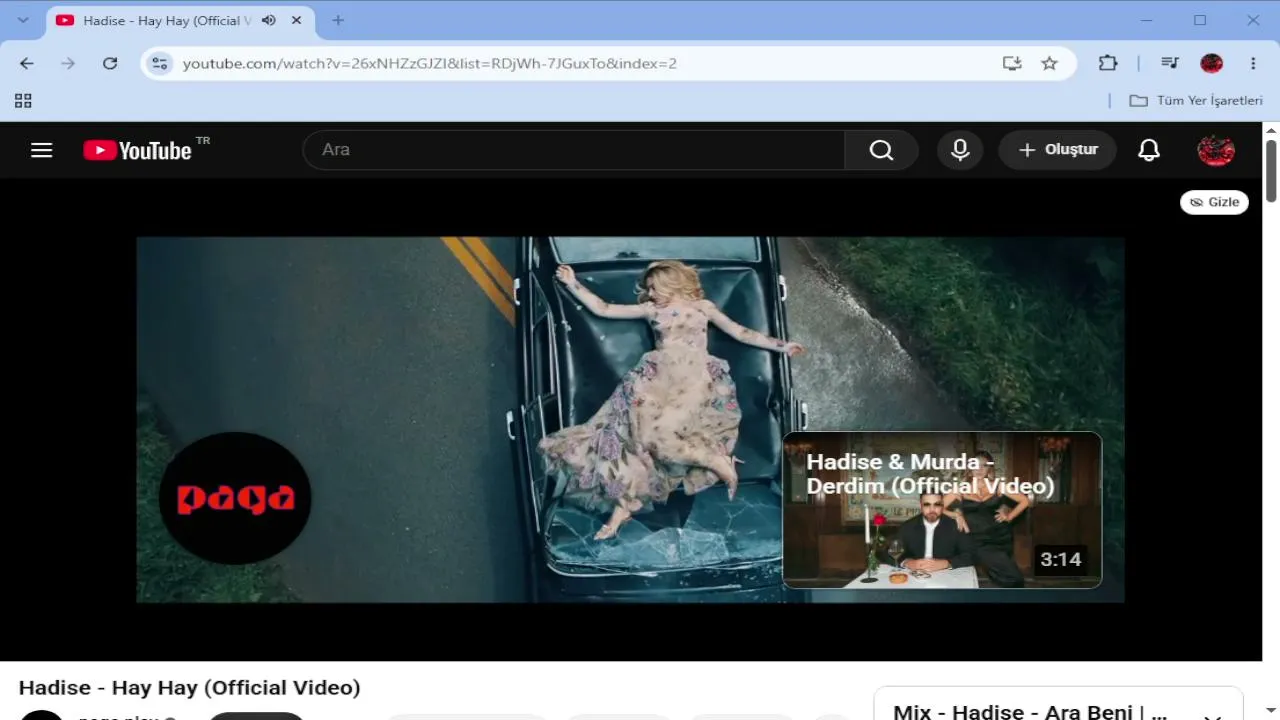View site information for youtube.com
Viewport: 1280px width, 720px height.
click(159, 63)
